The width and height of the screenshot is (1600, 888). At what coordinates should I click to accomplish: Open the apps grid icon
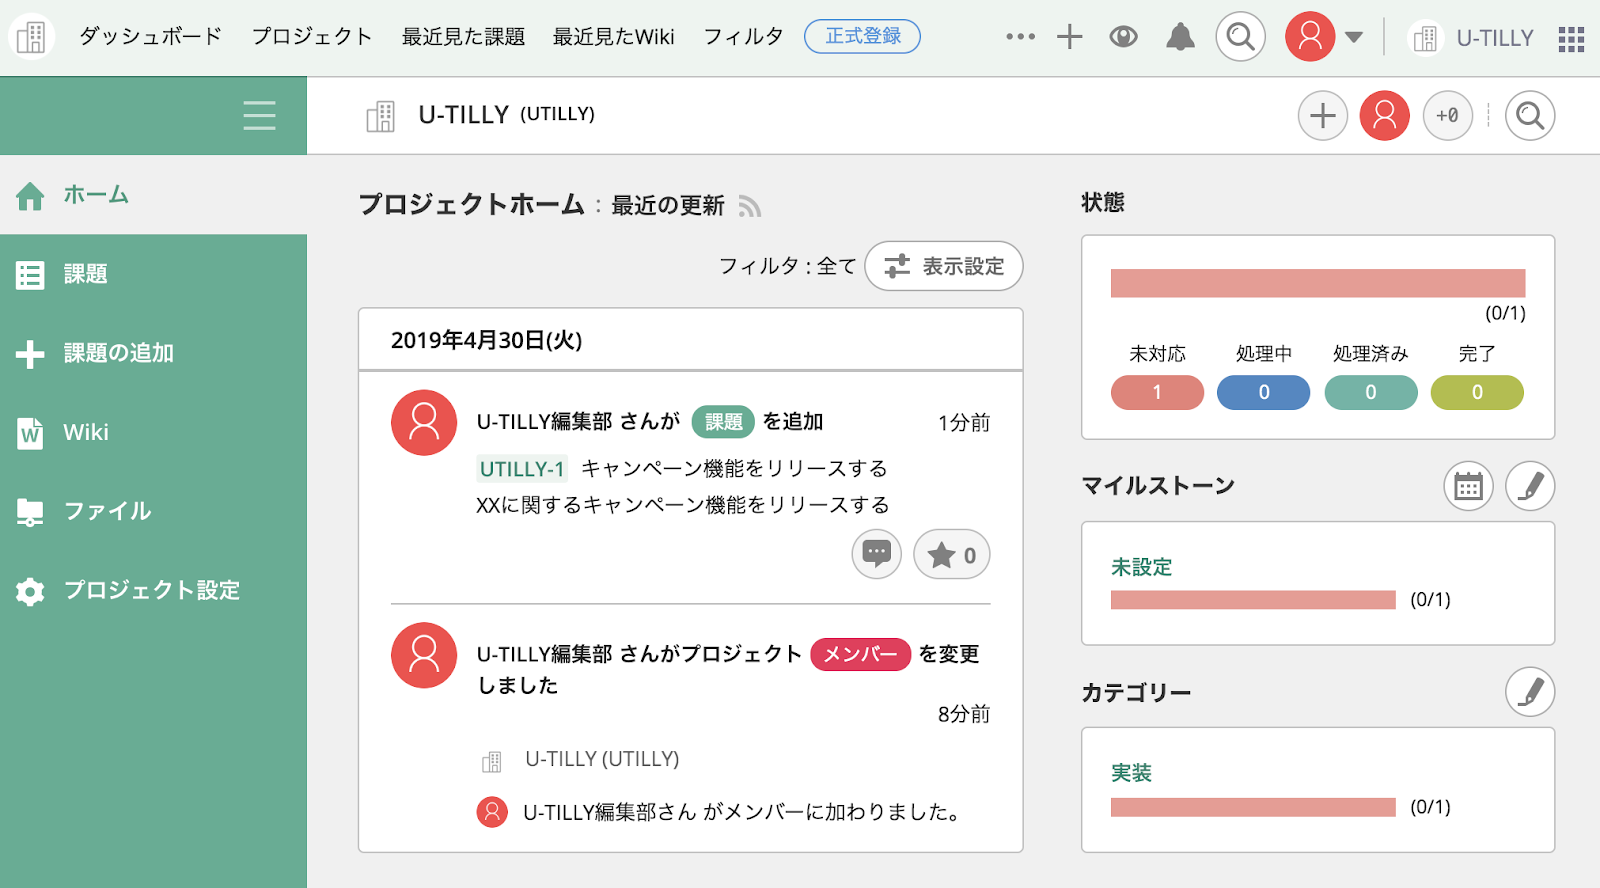[x=1571, y=39]
